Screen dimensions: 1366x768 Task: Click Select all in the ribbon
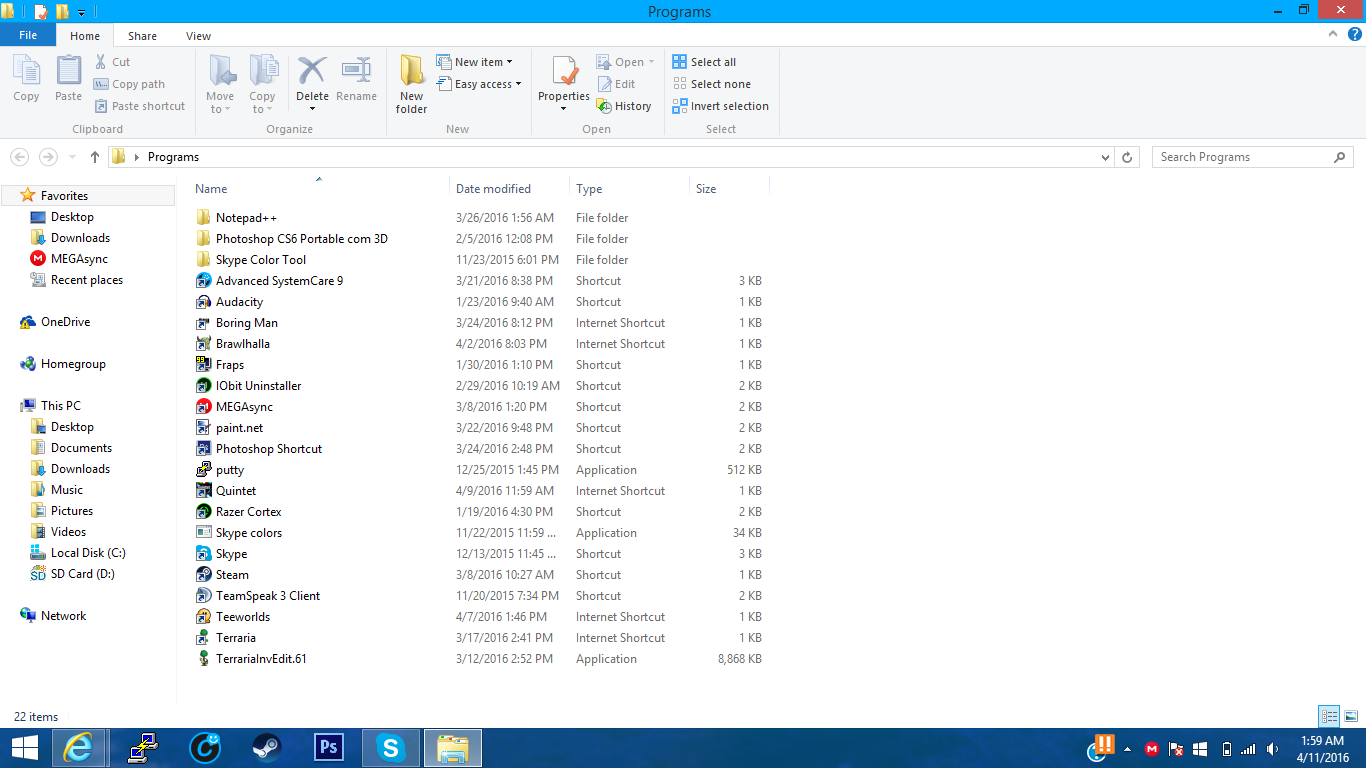coord(704,62)
